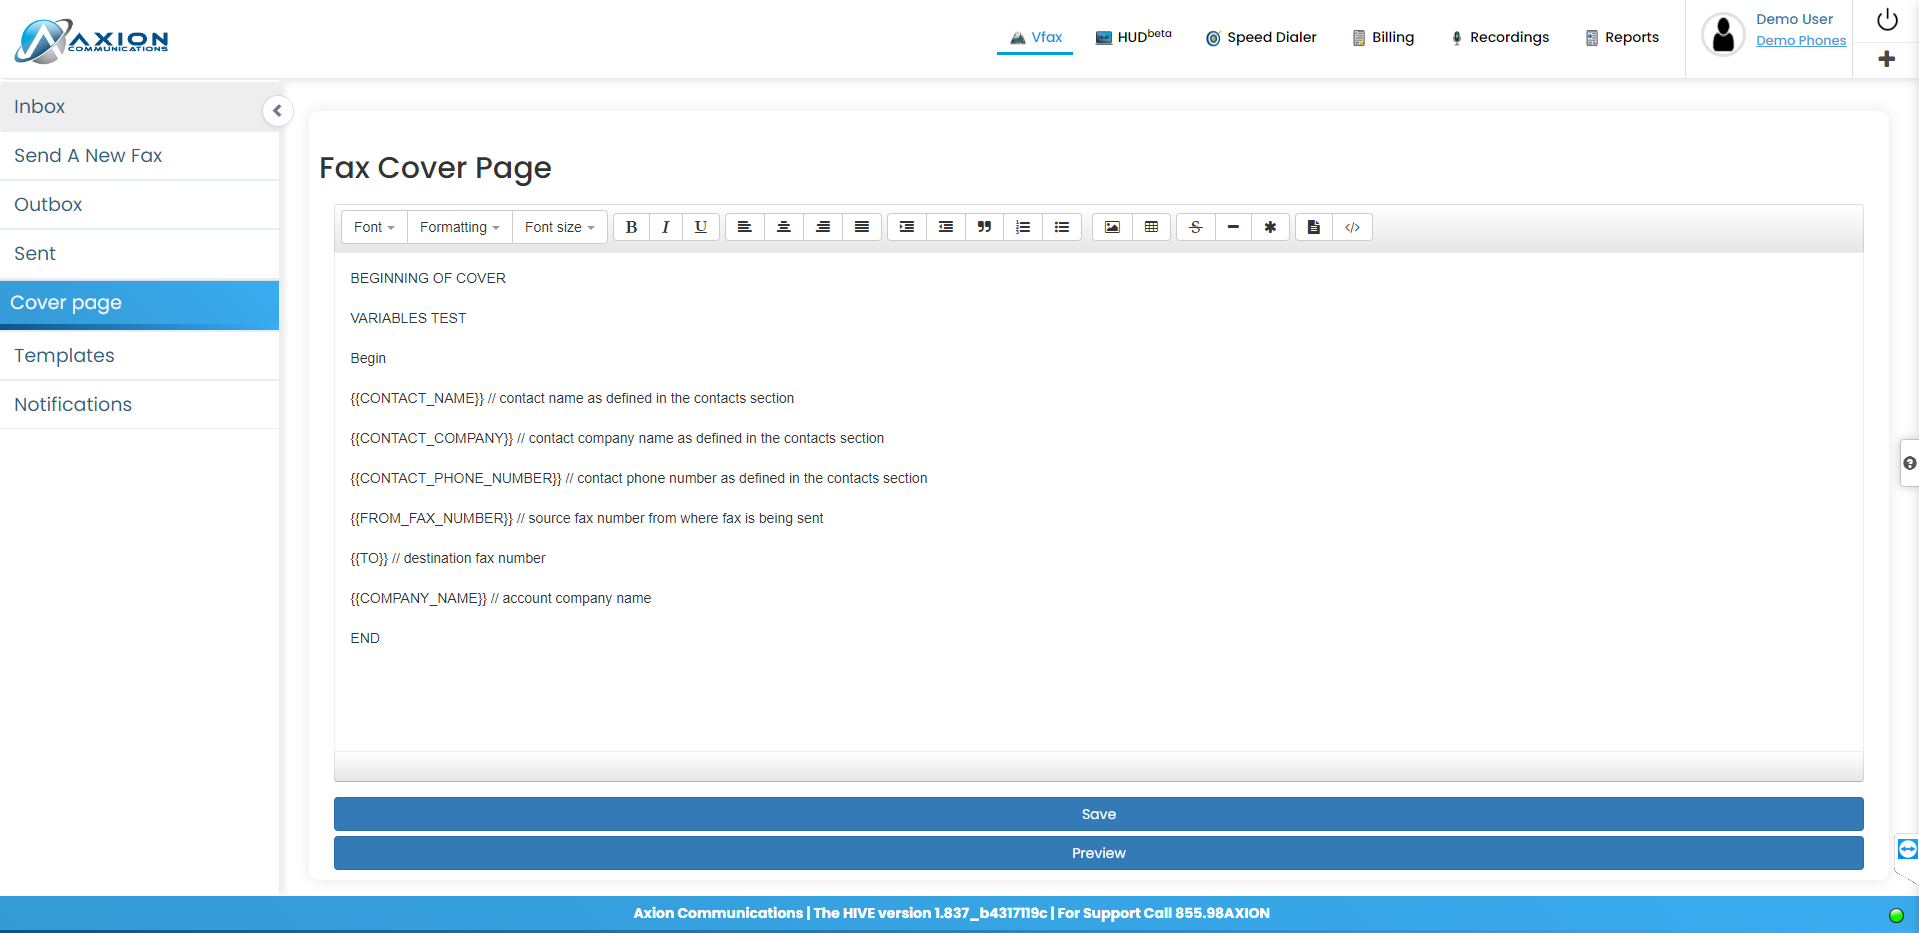Open Templates in the sidebar
The image size is (1919, 933).
coord(139,356)
